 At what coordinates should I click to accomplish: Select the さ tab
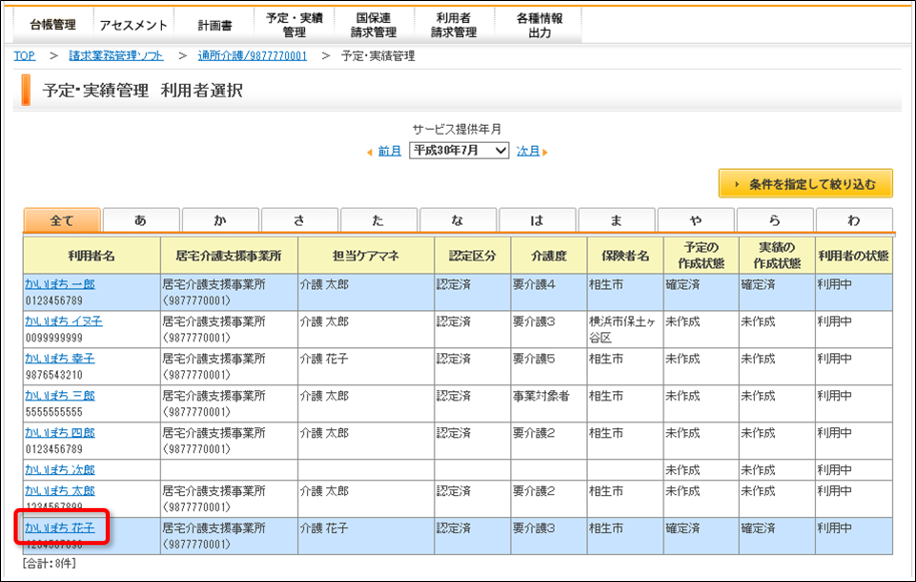coord(300,220)
